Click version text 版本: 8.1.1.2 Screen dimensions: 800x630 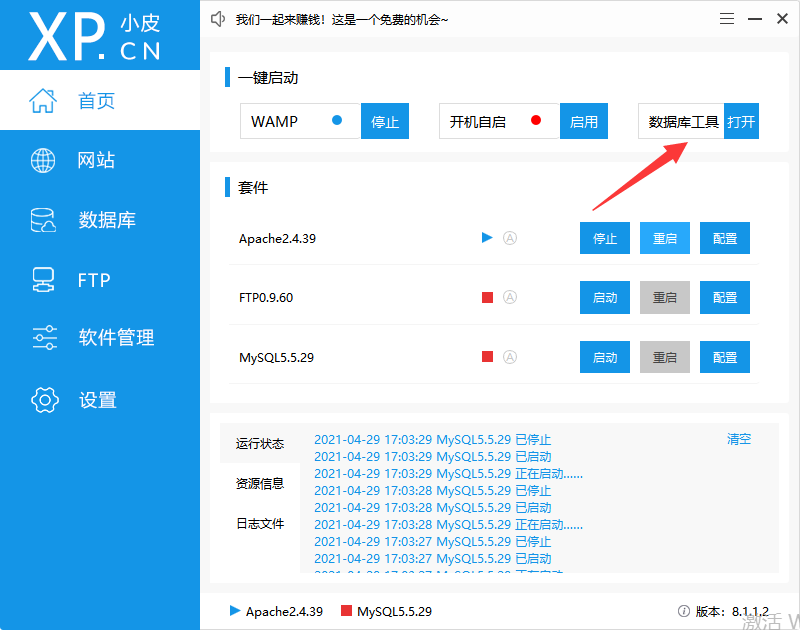(x=732, y=611)
